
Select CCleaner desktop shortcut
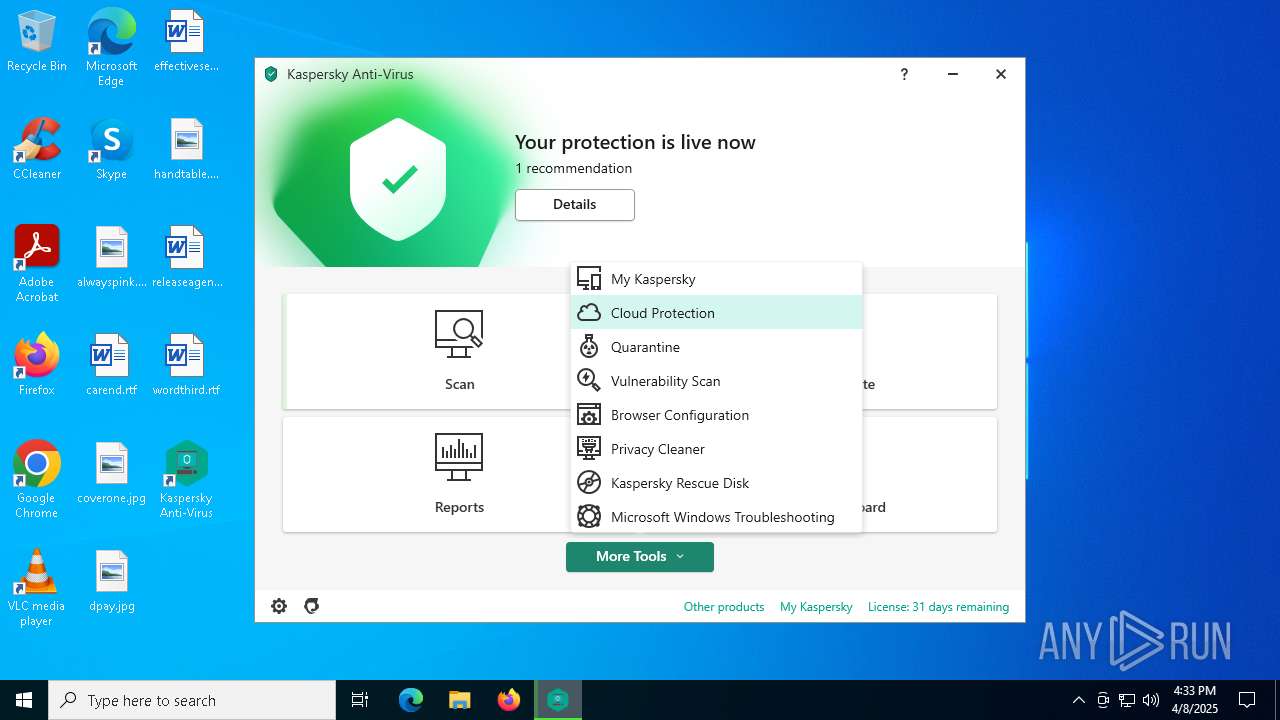click(37, 150)
